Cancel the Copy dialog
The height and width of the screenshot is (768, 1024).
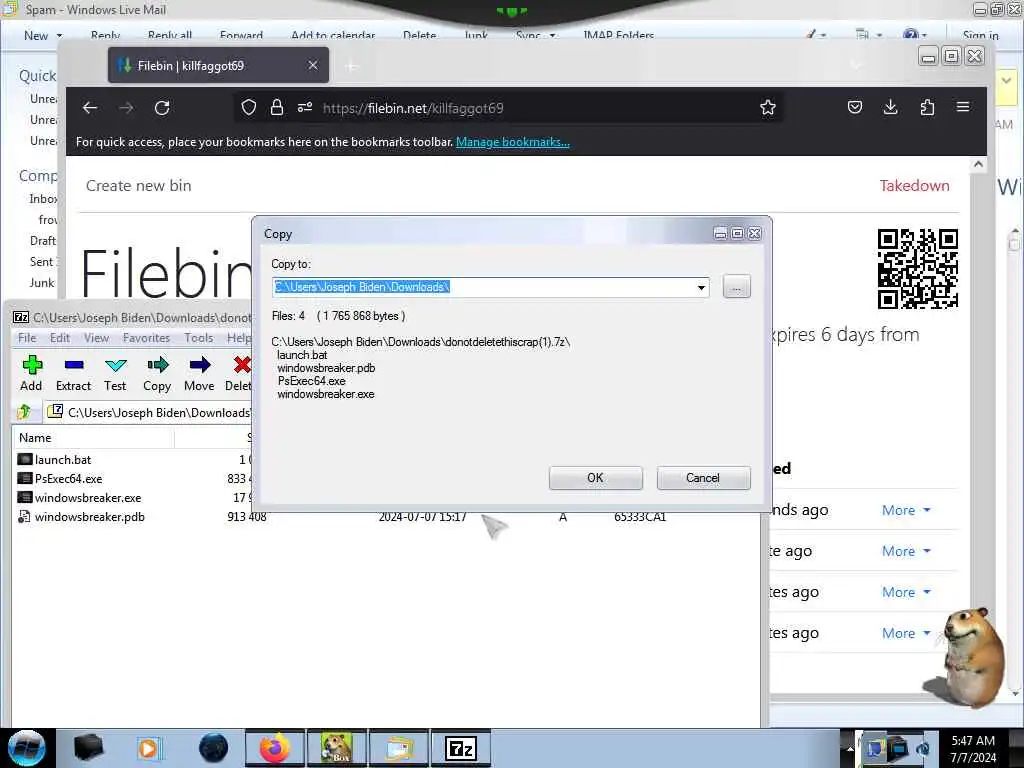703,477
